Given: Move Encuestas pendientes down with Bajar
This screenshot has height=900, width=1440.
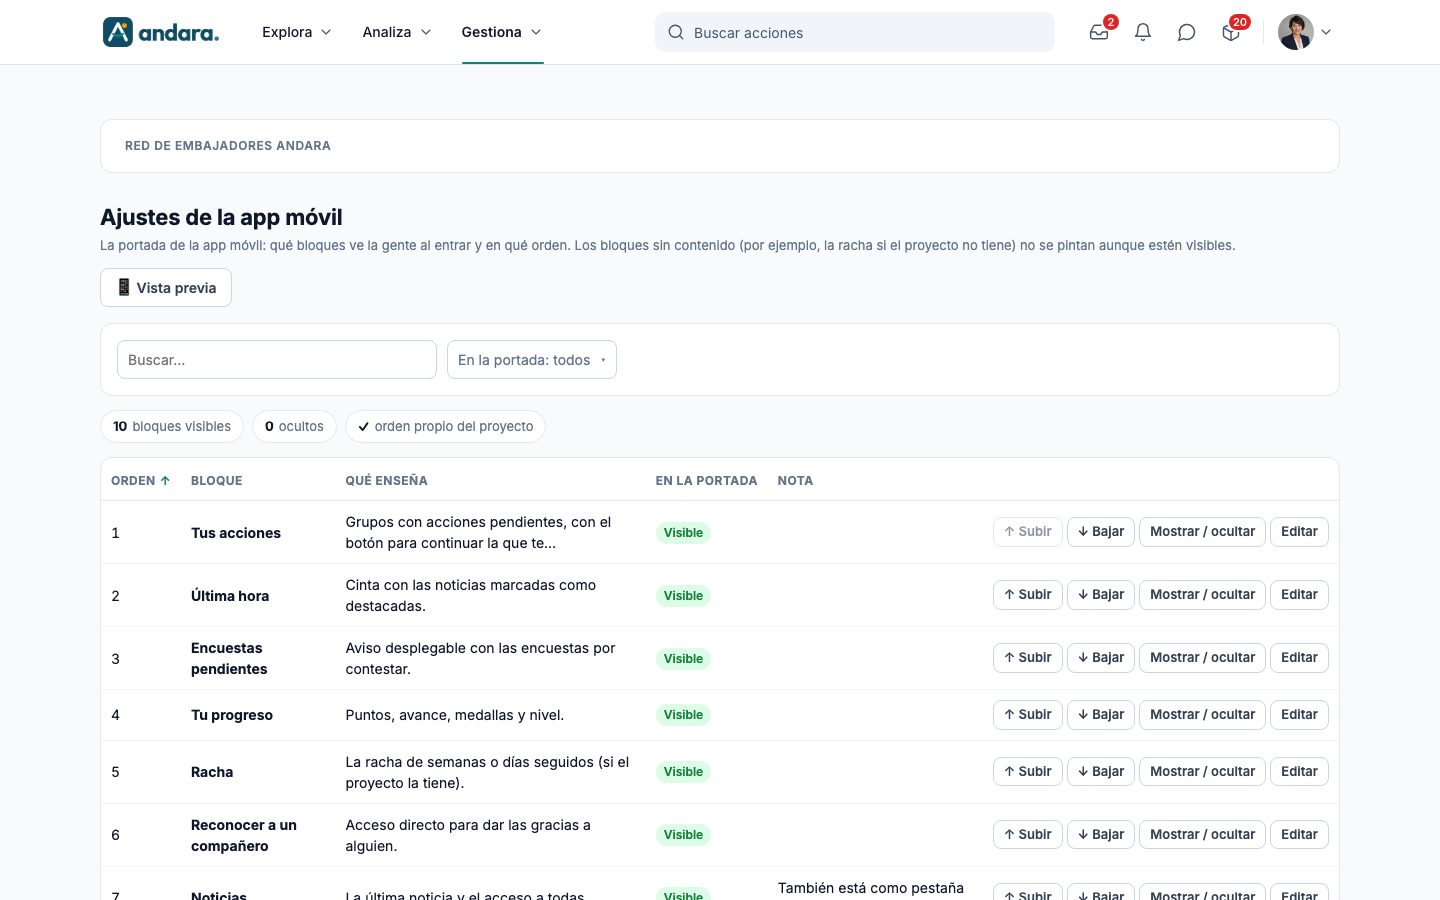Looking at the screenshot, I should (x=1101, y=658).
